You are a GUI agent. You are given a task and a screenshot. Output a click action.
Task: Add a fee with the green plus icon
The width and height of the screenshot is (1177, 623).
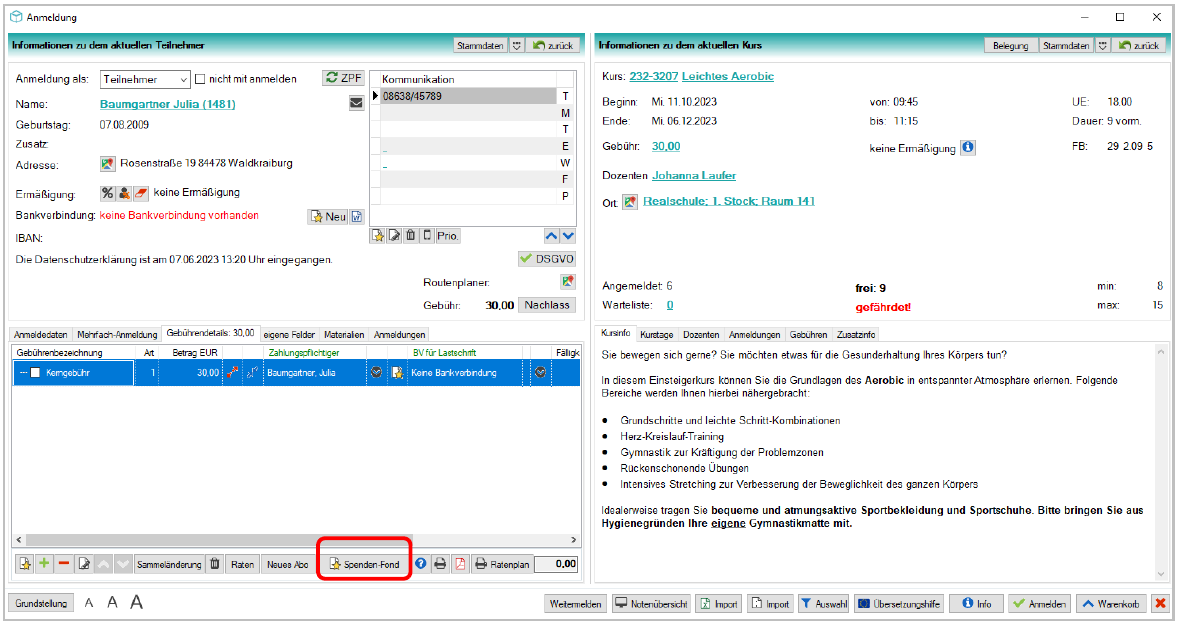44,564
